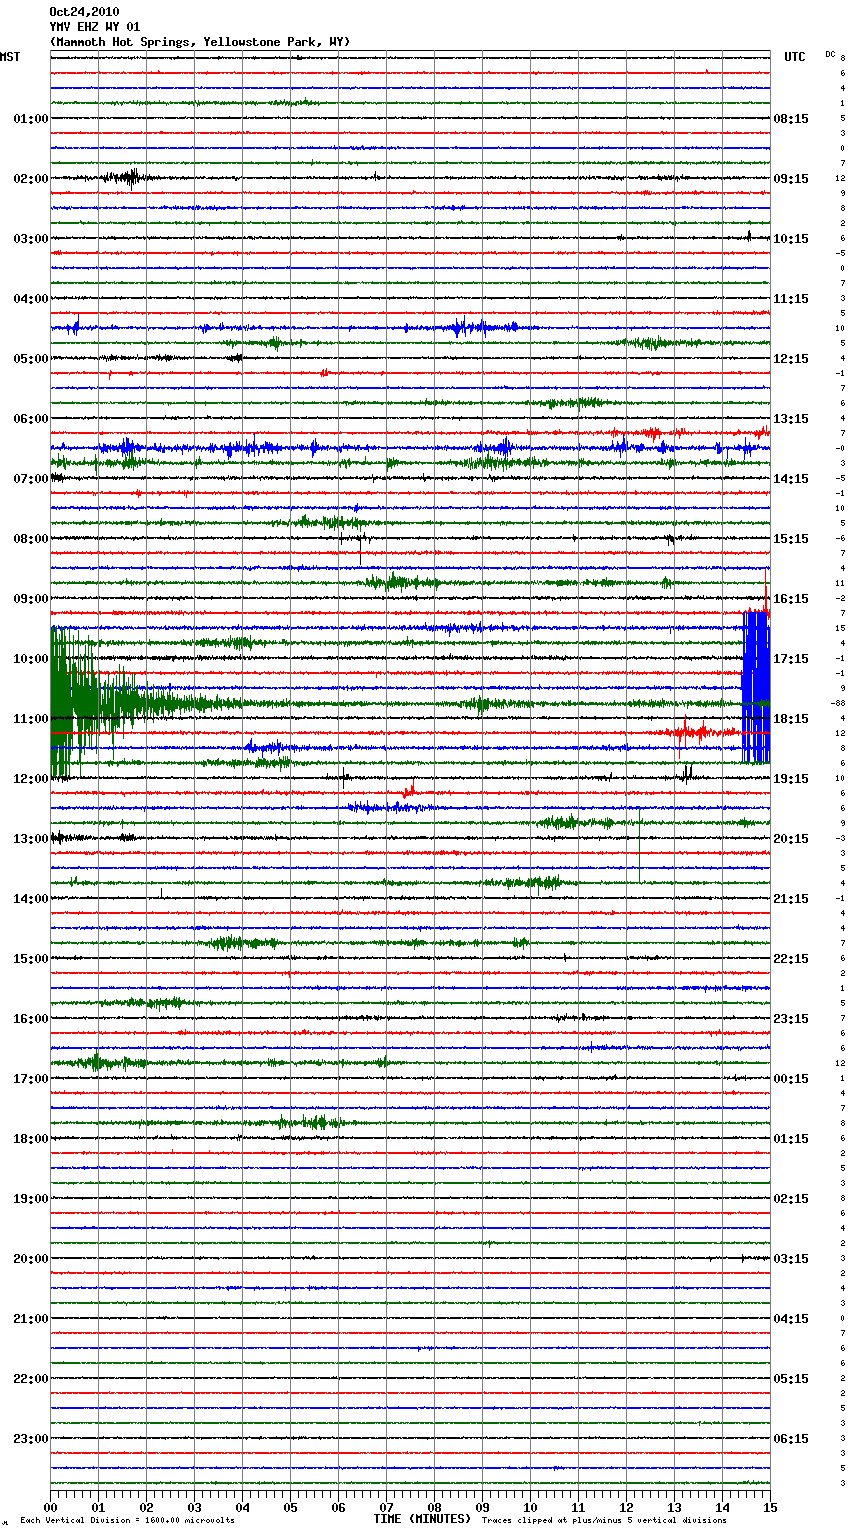Click the 17:15 UTC time label

point(791,659)
